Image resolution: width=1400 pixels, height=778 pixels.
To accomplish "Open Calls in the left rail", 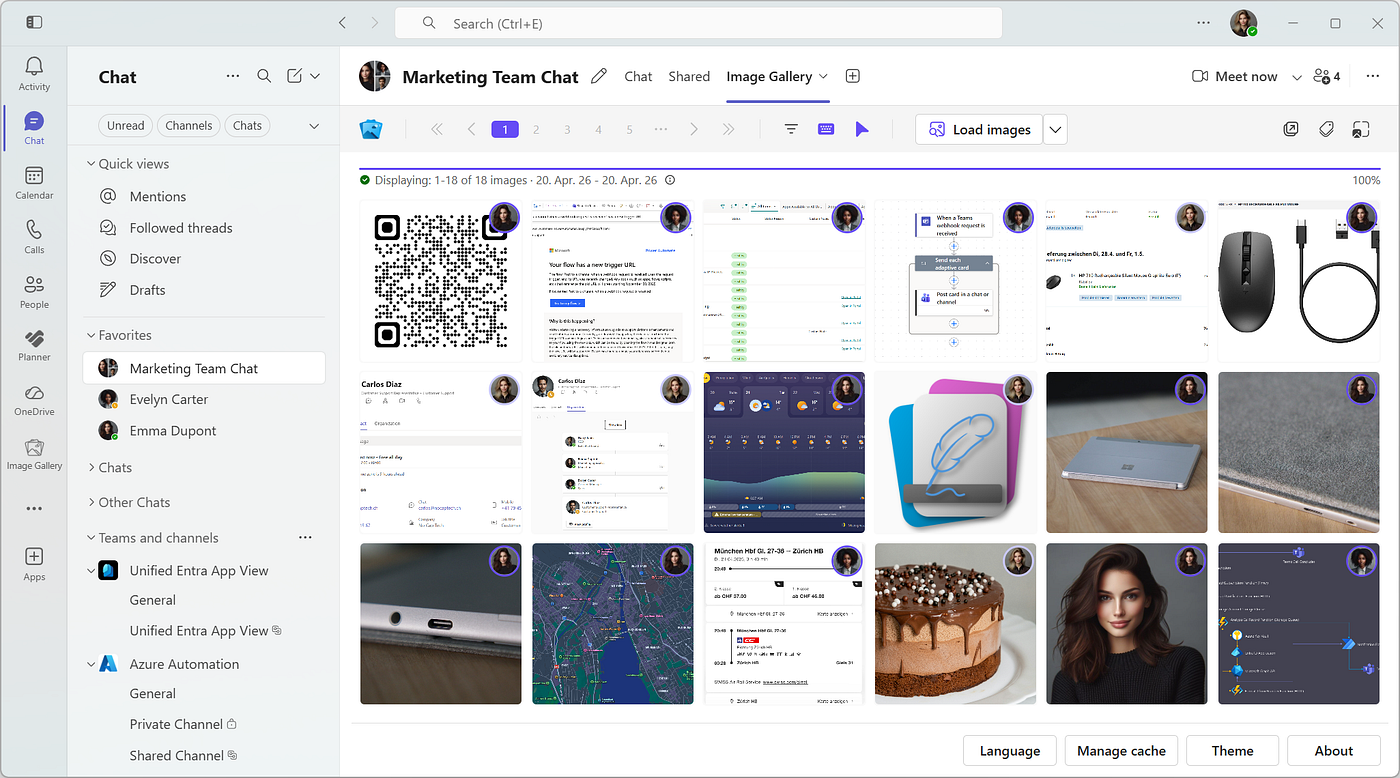I will tap(34, 237).
